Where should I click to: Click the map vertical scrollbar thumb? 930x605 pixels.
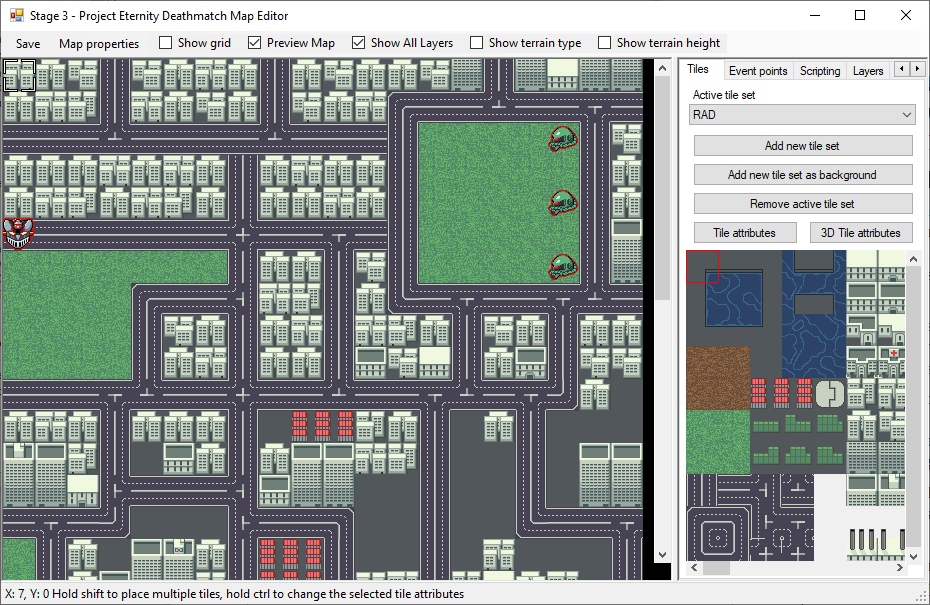tap(663, 189)
